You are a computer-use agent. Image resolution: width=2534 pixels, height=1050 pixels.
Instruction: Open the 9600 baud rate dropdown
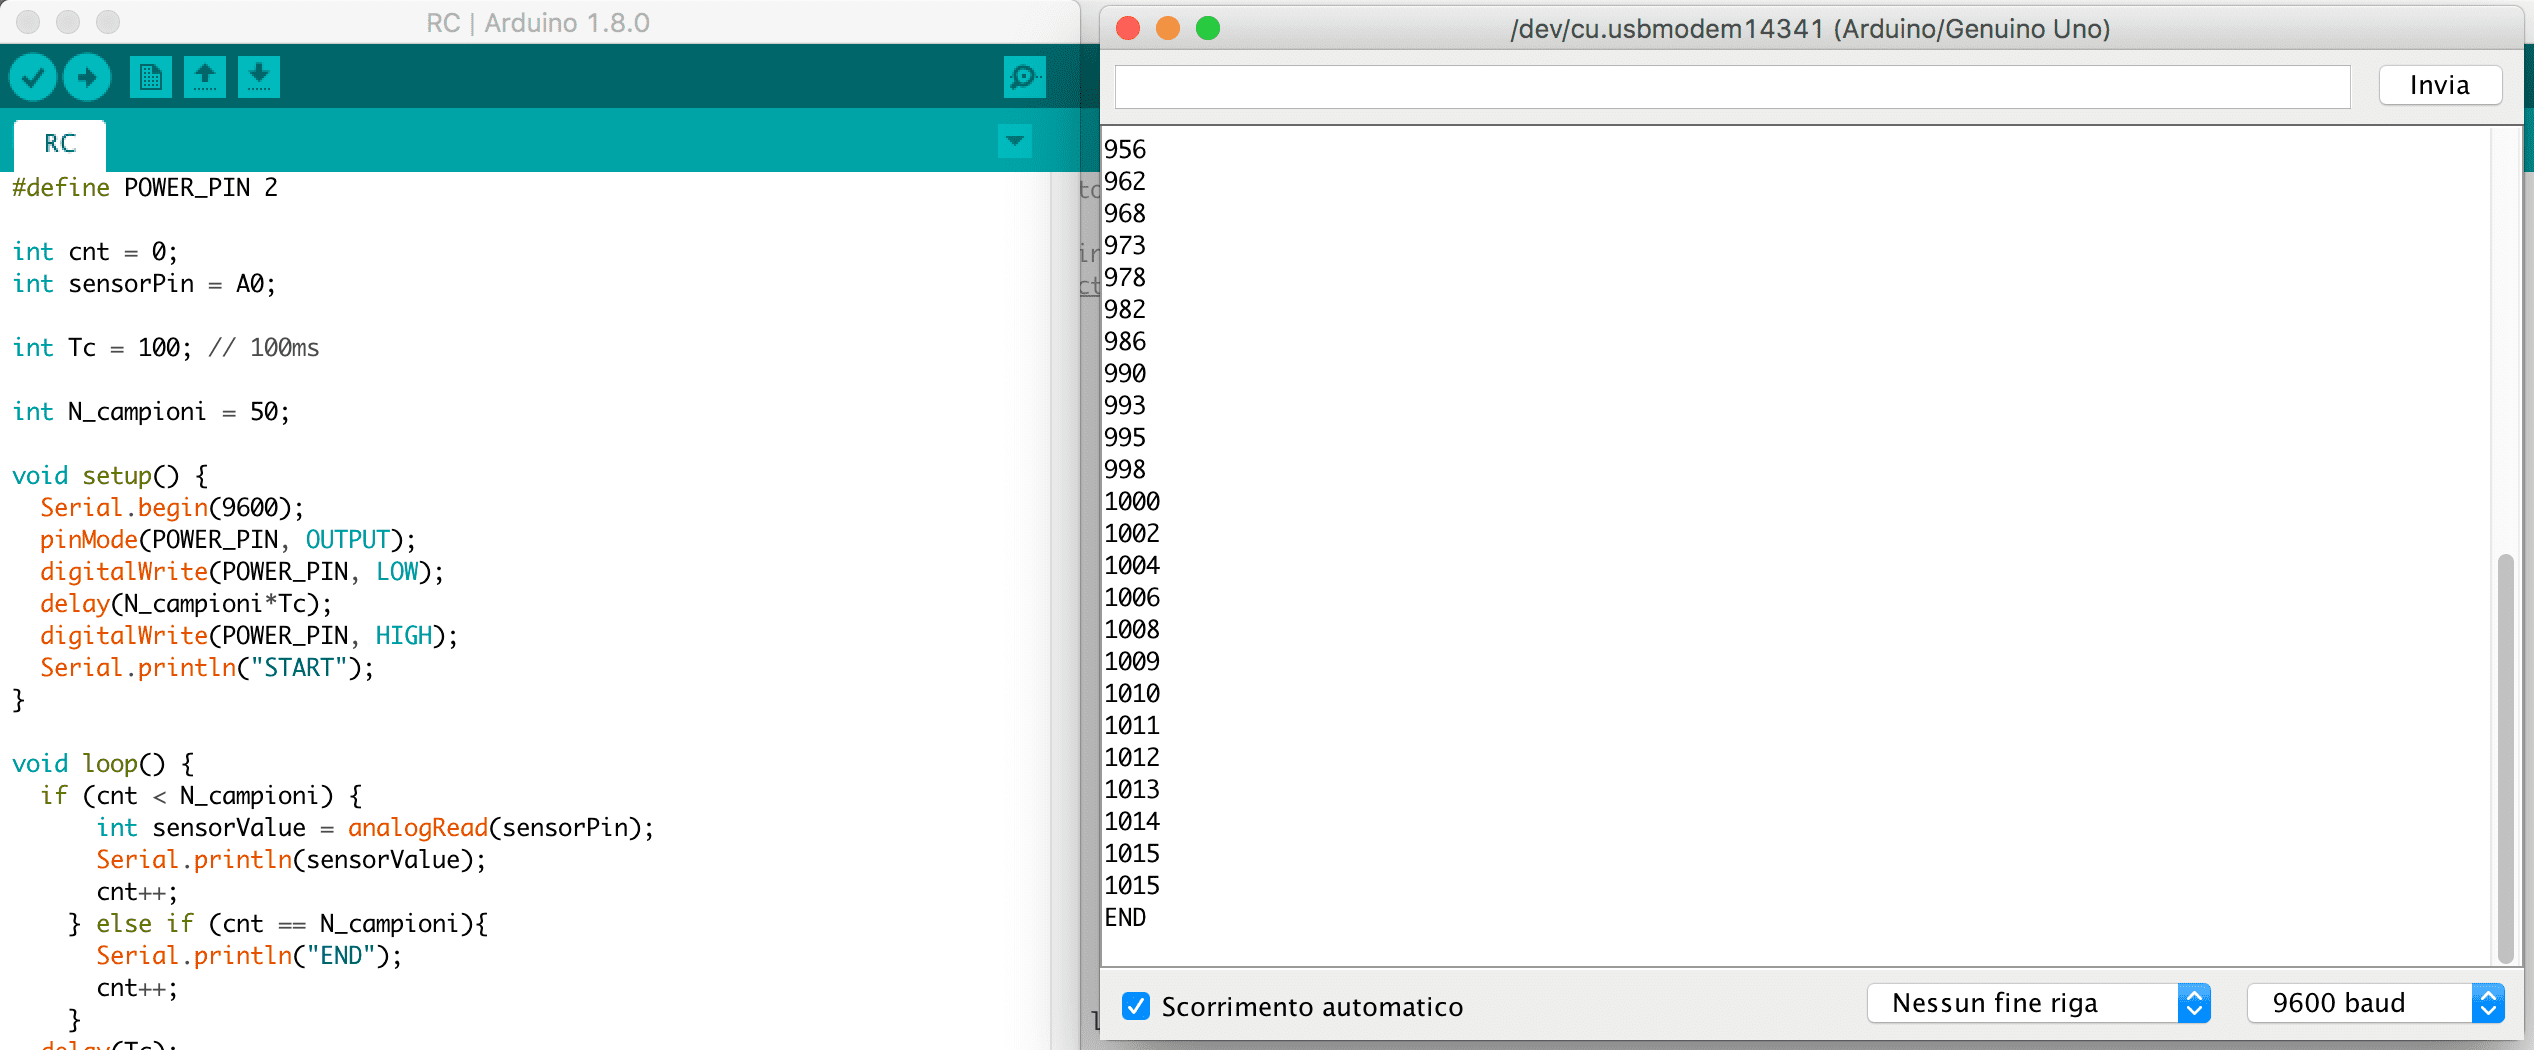click(x=2375, y=1003)
